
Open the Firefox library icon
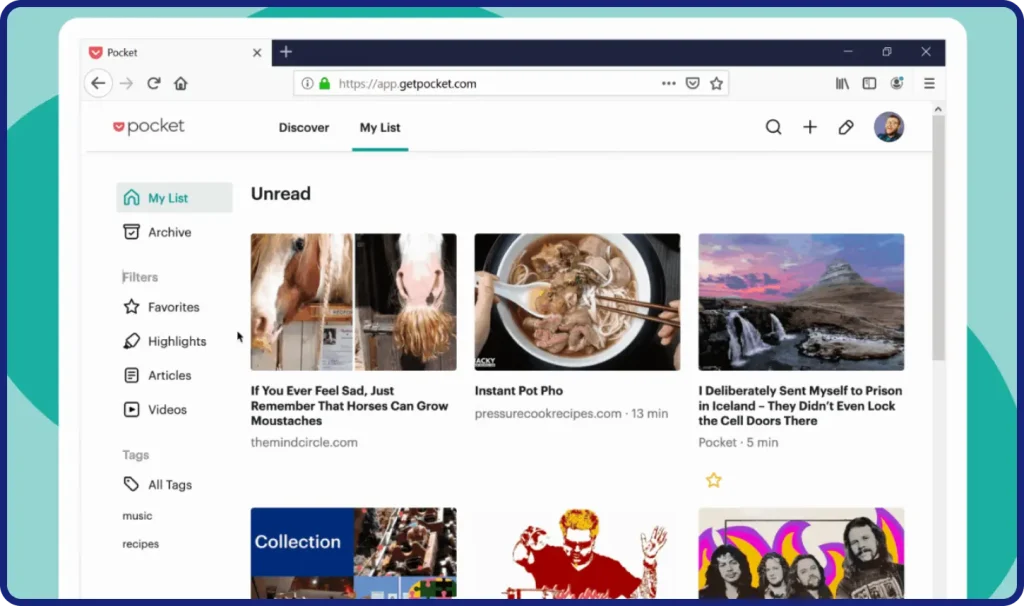coord(842,84)
